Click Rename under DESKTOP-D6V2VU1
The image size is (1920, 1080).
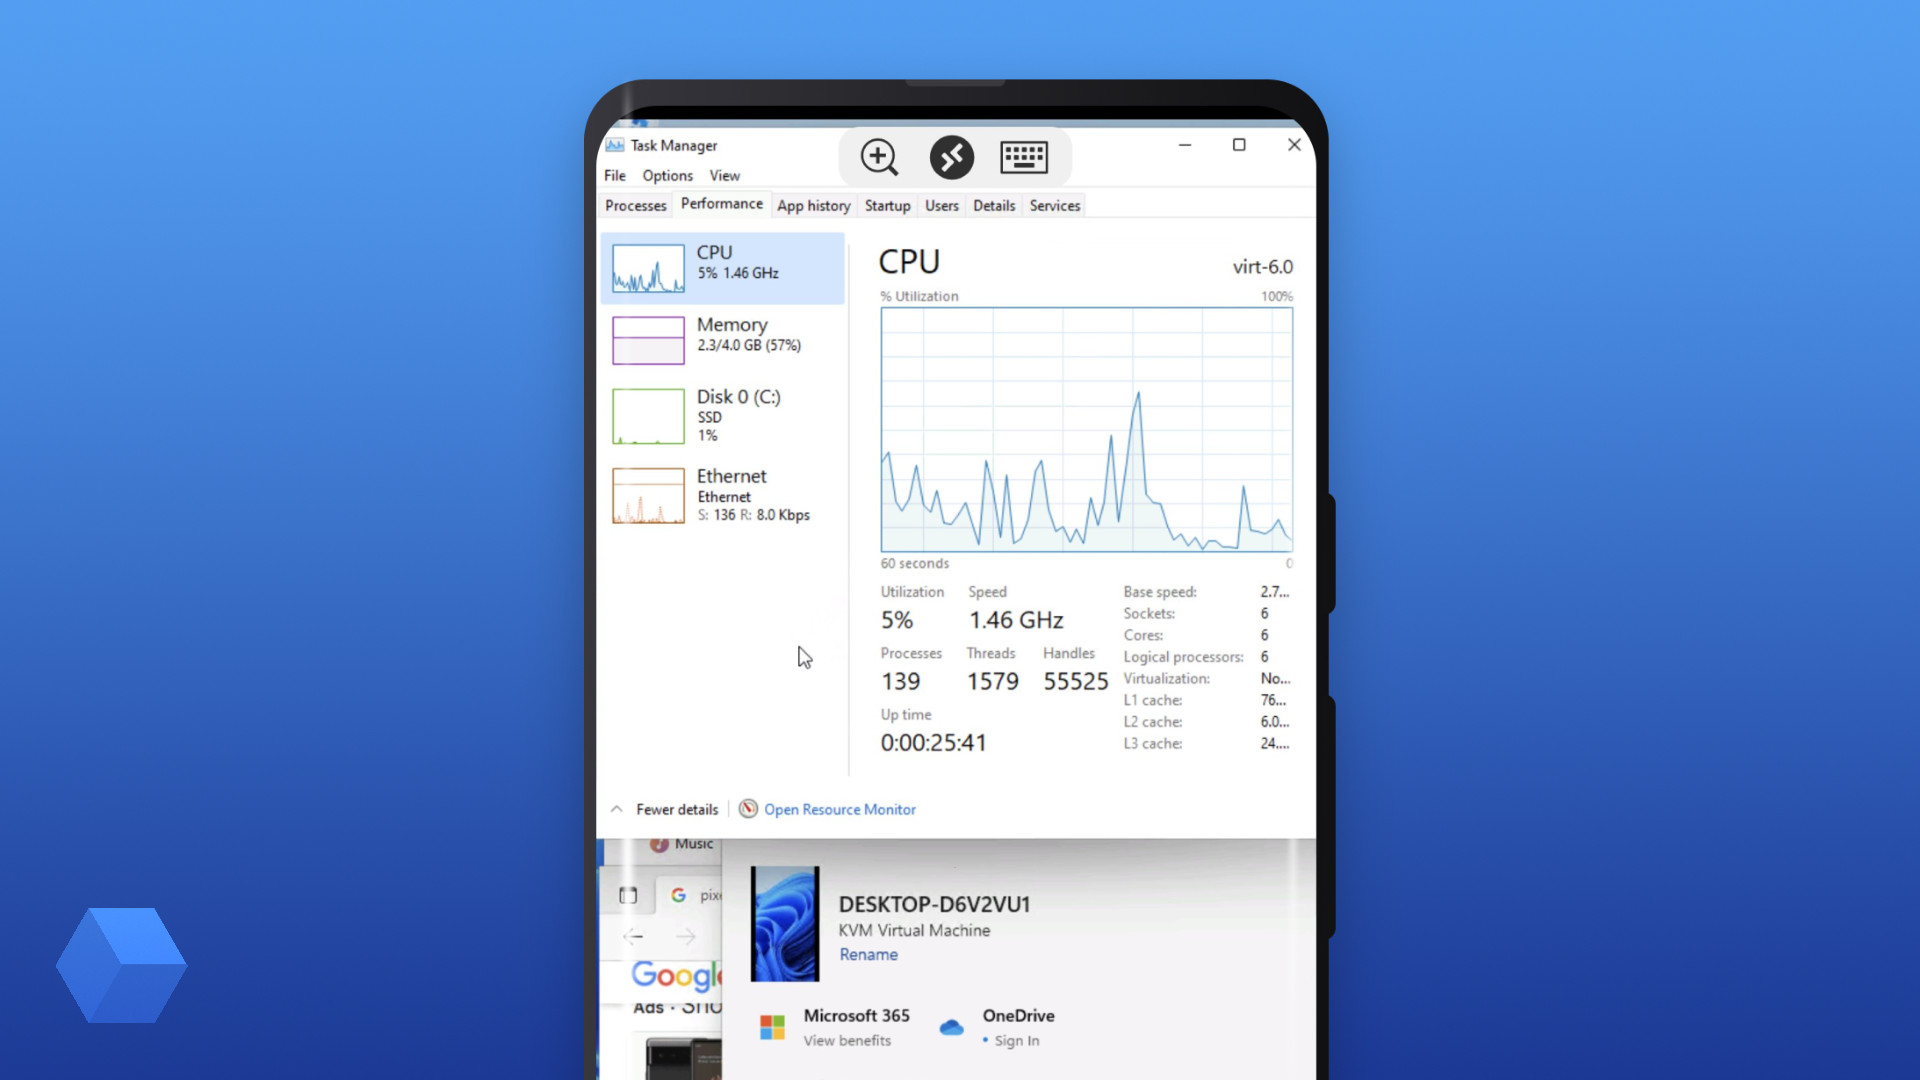coord(866,953)
